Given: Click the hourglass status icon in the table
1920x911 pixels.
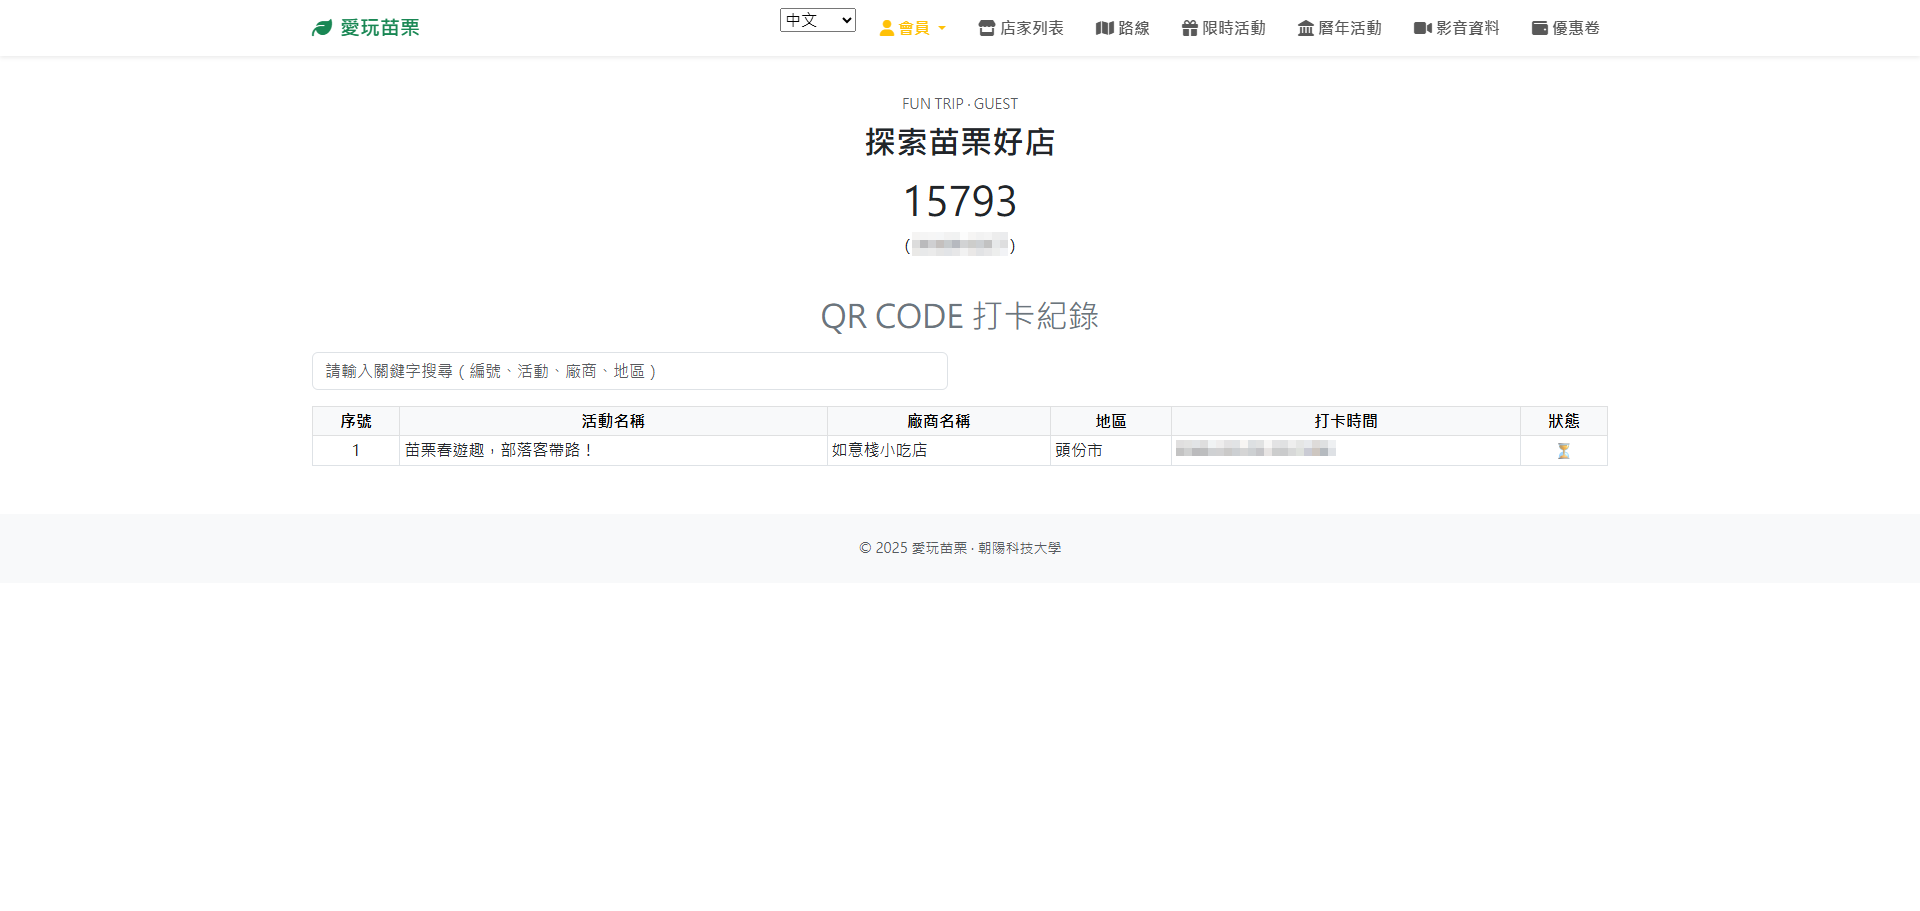Looking at the screenshot, I should tap(1563, 450).
